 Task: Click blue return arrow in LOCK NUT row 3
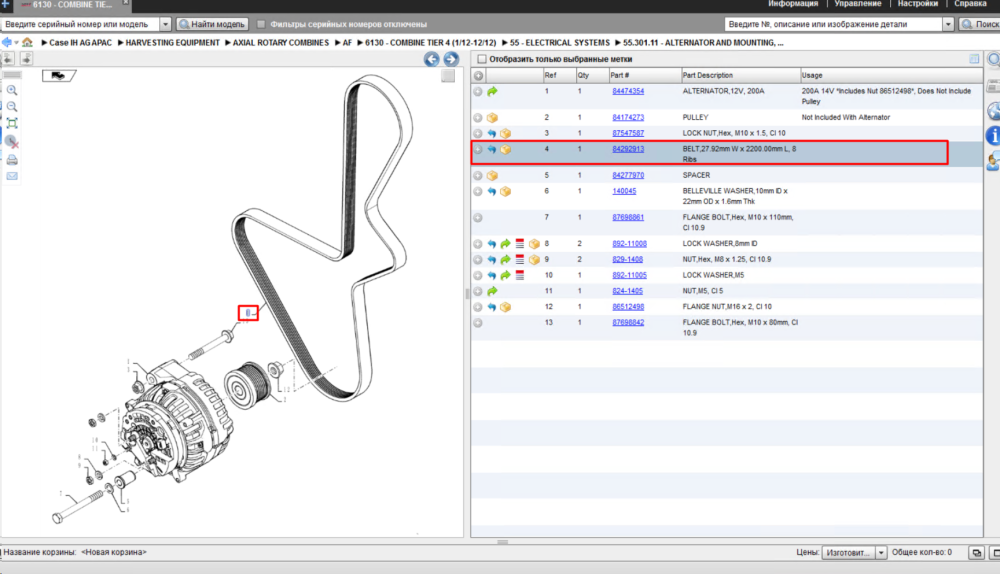(492, 134)
